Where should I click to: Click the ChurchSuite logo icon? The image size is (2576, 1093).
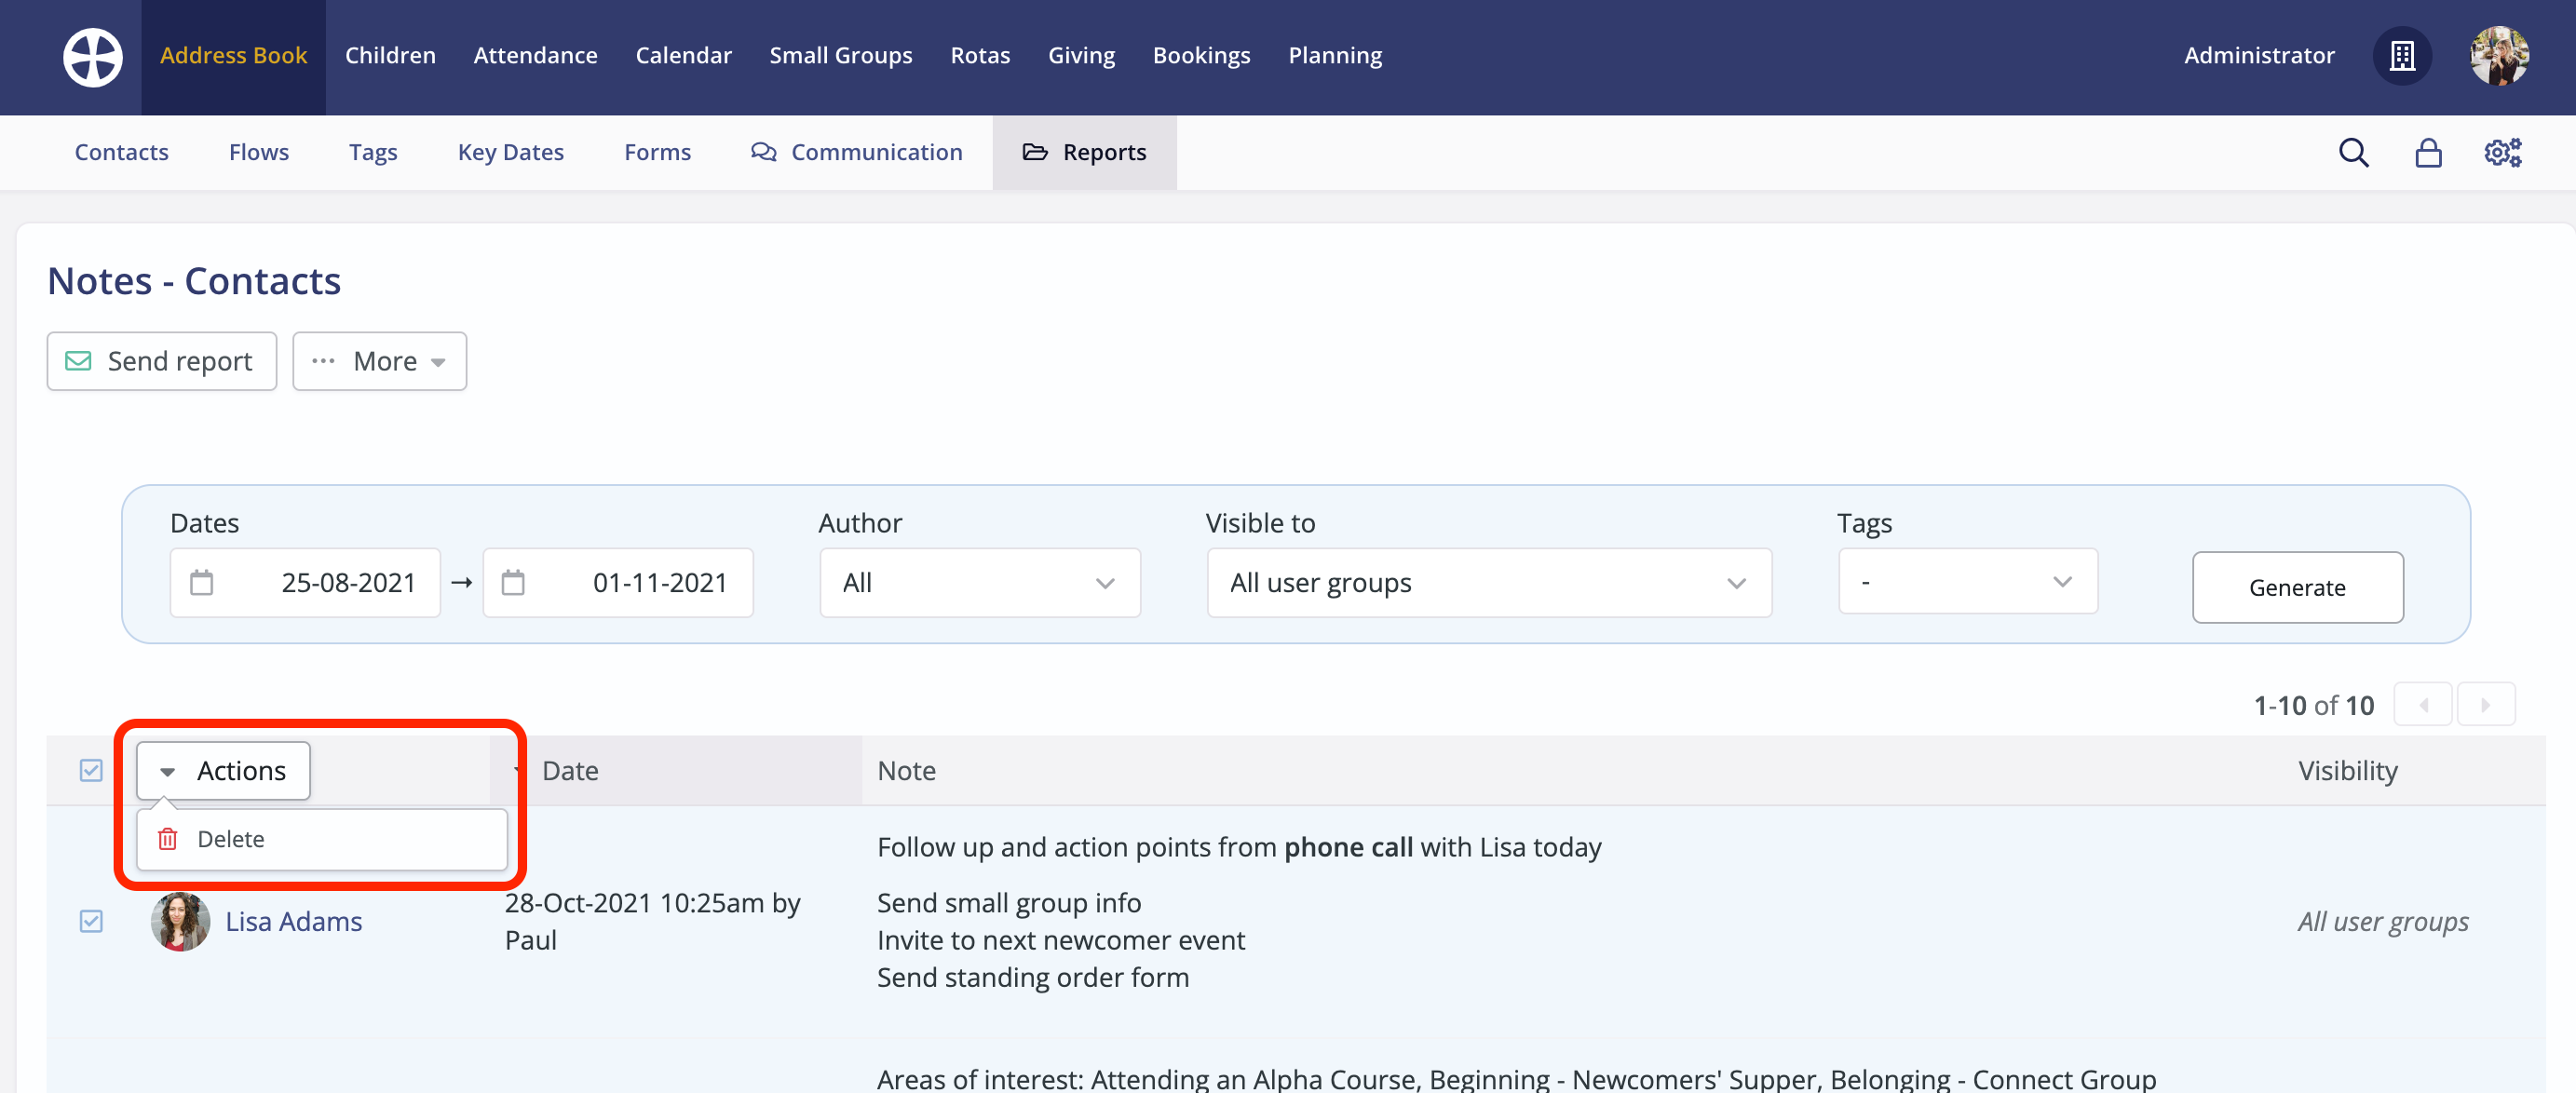pyautogui.click(x=93, y=57)
